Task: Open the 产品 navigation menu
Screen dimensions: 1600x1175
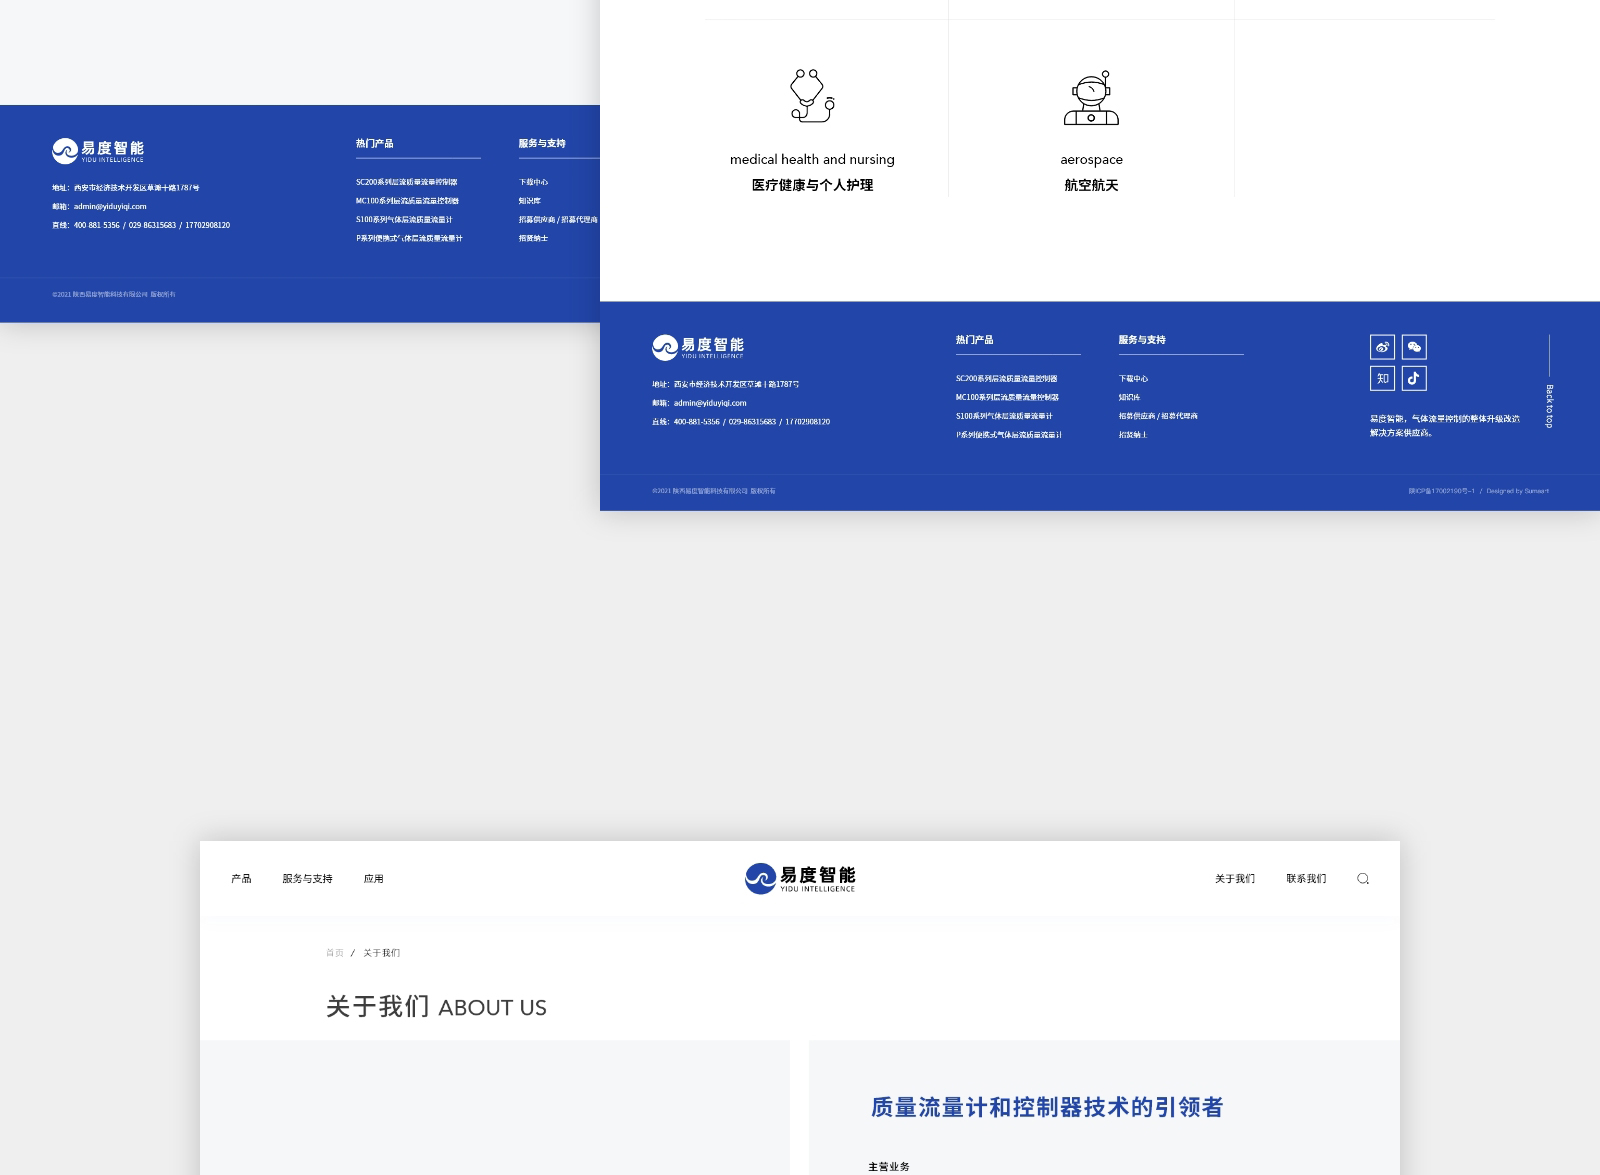Action: tap(239, 878)
